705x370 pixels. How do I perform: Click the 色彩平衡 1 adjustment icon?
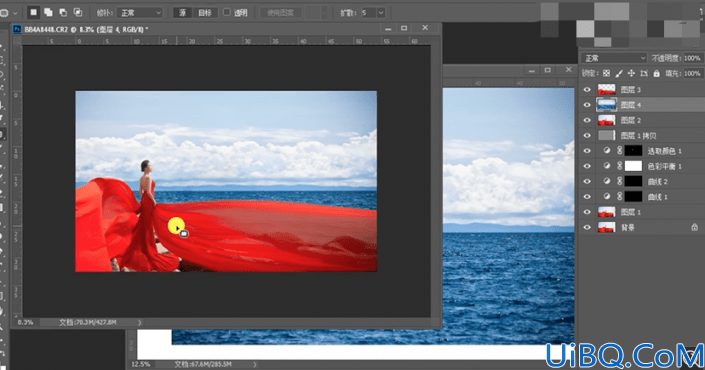click(x=607, y=166)
